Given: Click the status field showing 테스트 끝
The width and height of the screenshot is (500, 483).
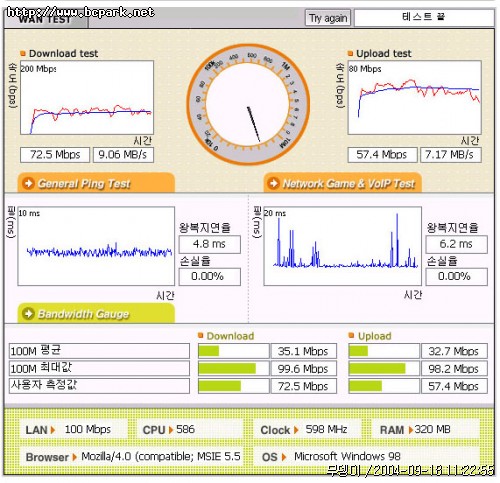Looking at the screenshot, I should [424, 17].
